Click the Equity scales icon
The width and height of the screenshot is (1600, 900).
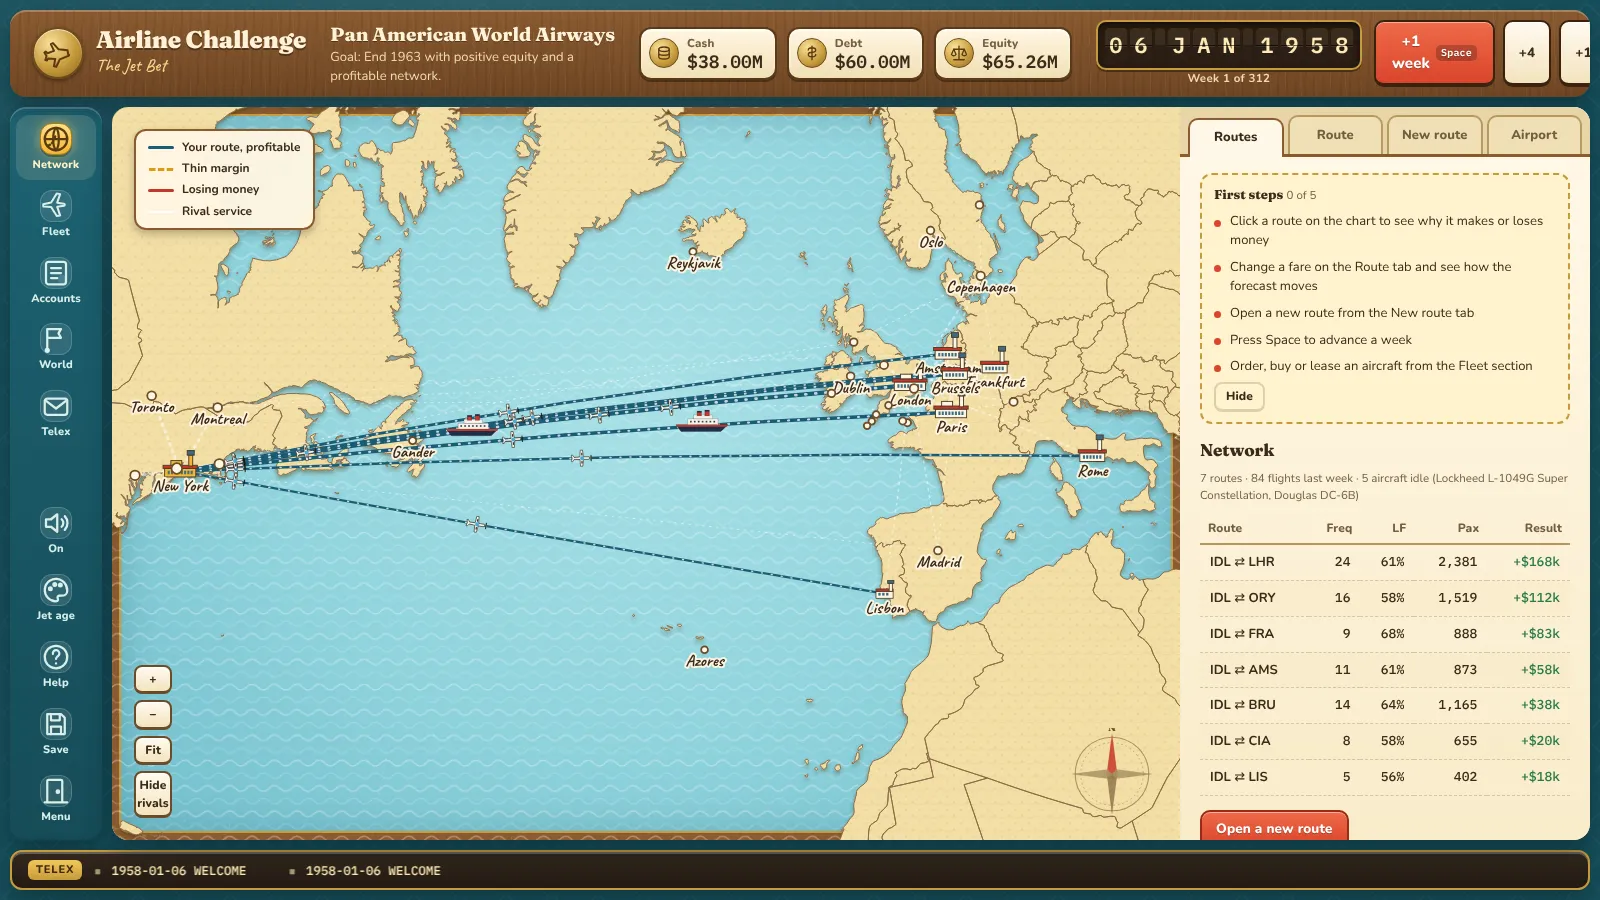[x=959, y=53]
